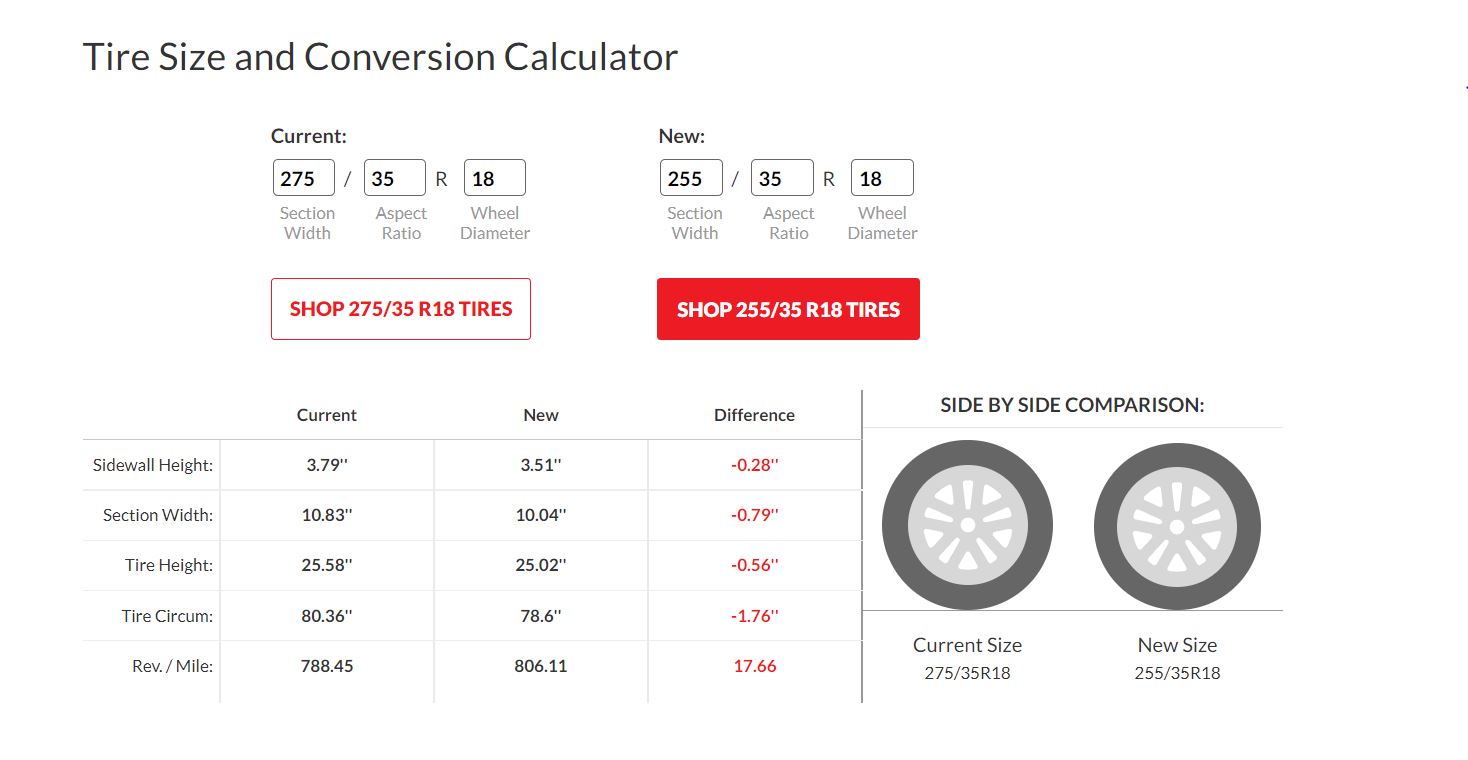Click the Current Aspect Ratio input field
Image resolution: width=1468 pixels, height=760 pixels.
[x=394, y=179]
